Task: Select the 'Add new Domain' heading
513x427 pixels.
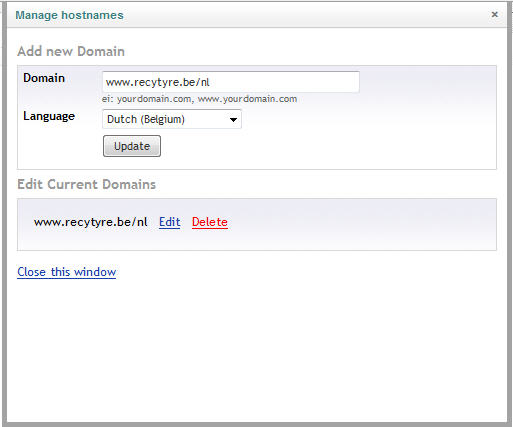Action: click(71, 51)
